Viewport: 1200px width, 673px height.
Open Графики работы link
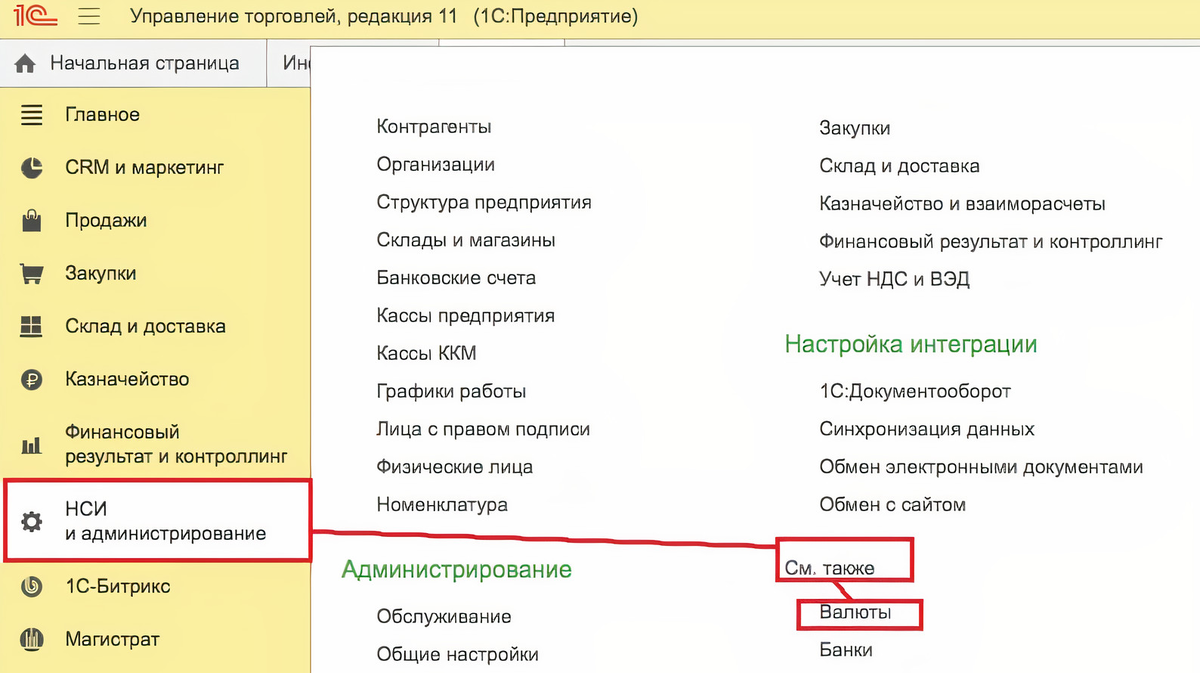pyautogui.click(x=452, y=392)
